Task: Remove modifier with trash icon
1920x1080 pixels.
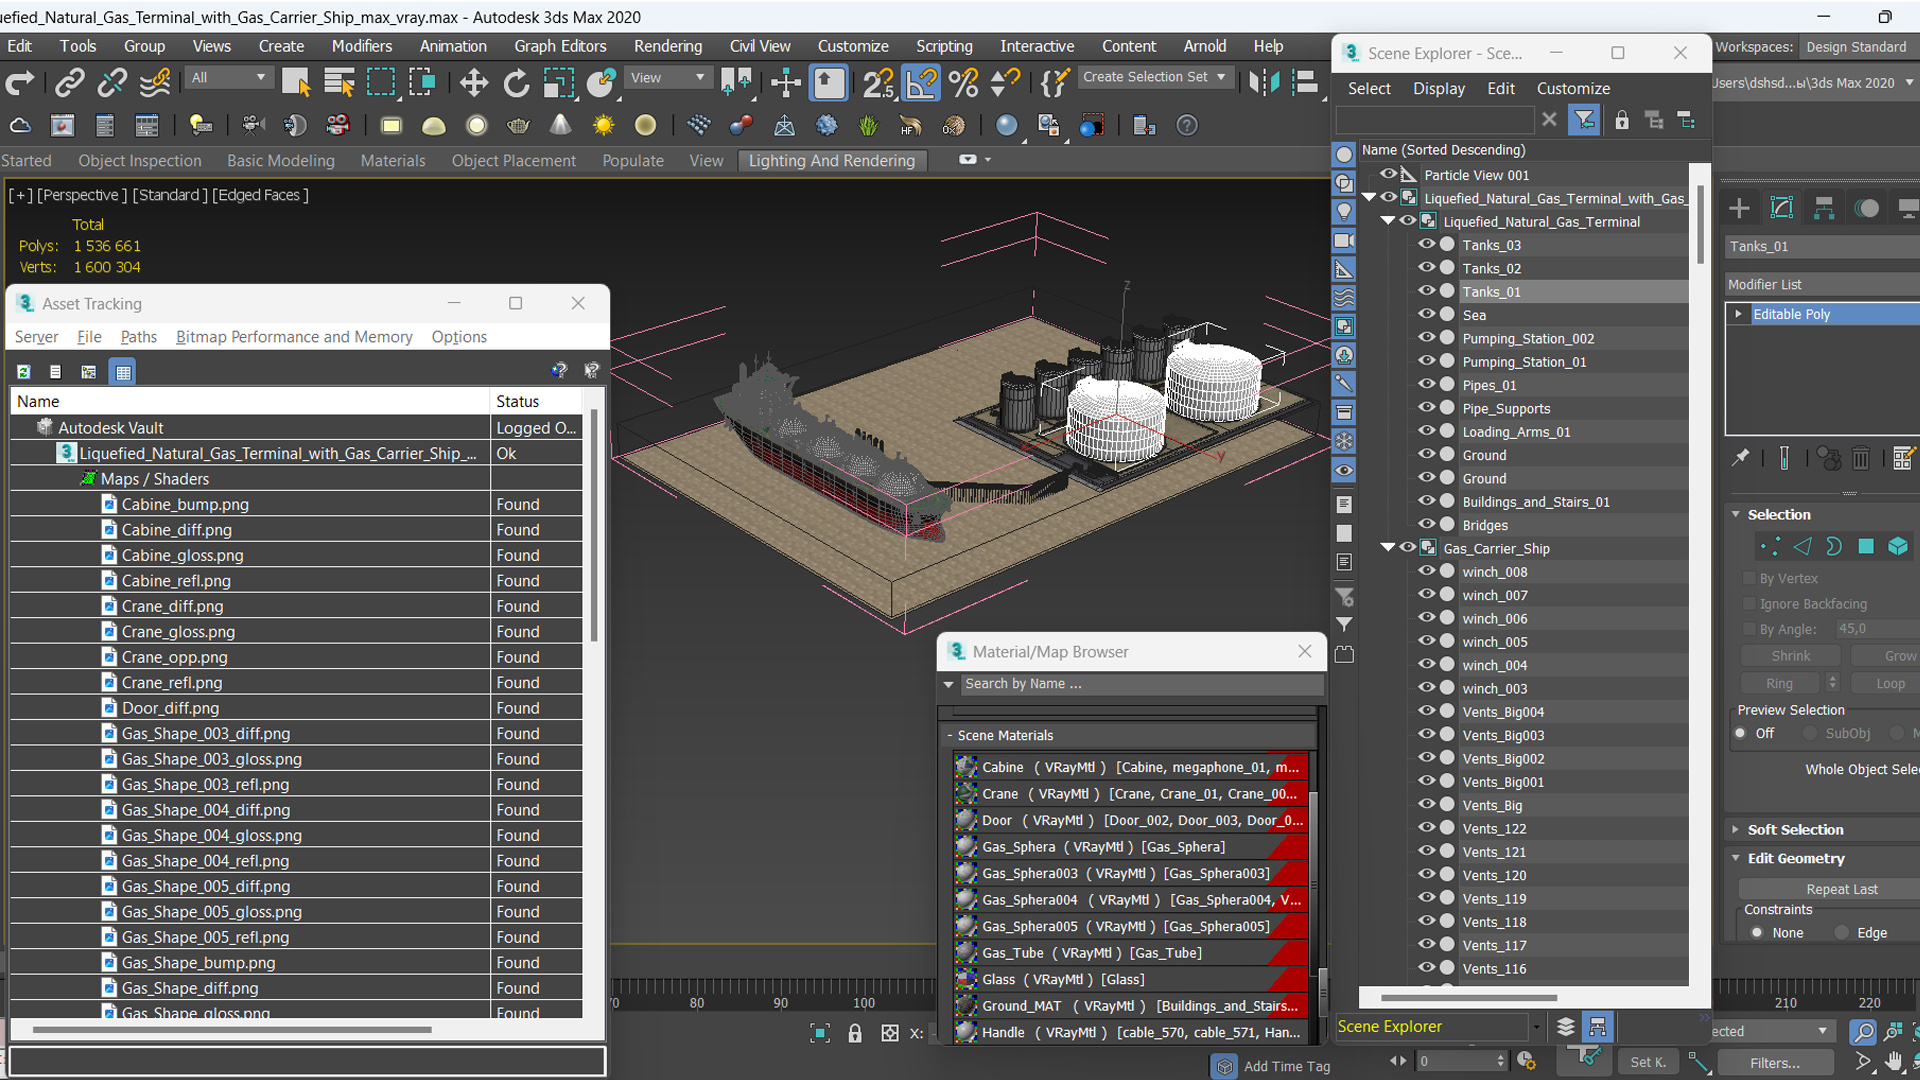Action: 1861,458
